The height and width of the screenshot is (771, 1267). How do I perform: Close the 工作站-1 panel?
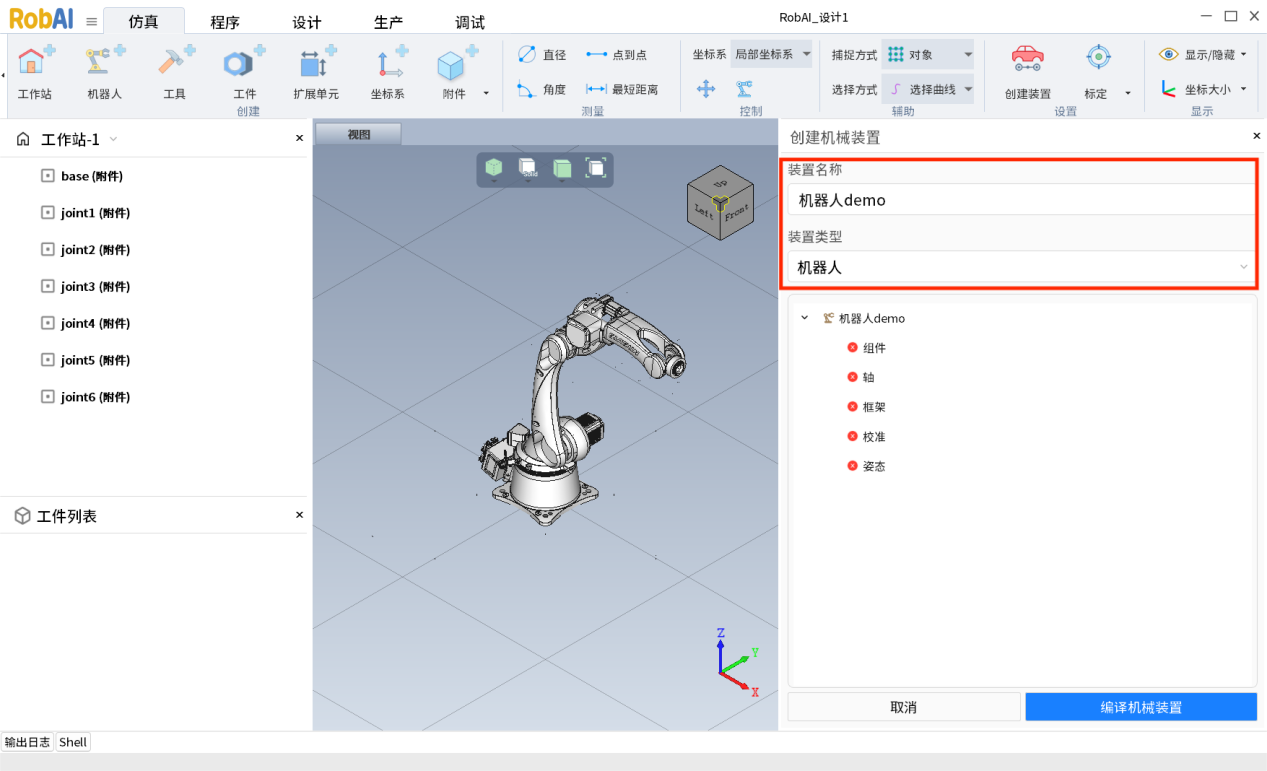coord(299,138)
